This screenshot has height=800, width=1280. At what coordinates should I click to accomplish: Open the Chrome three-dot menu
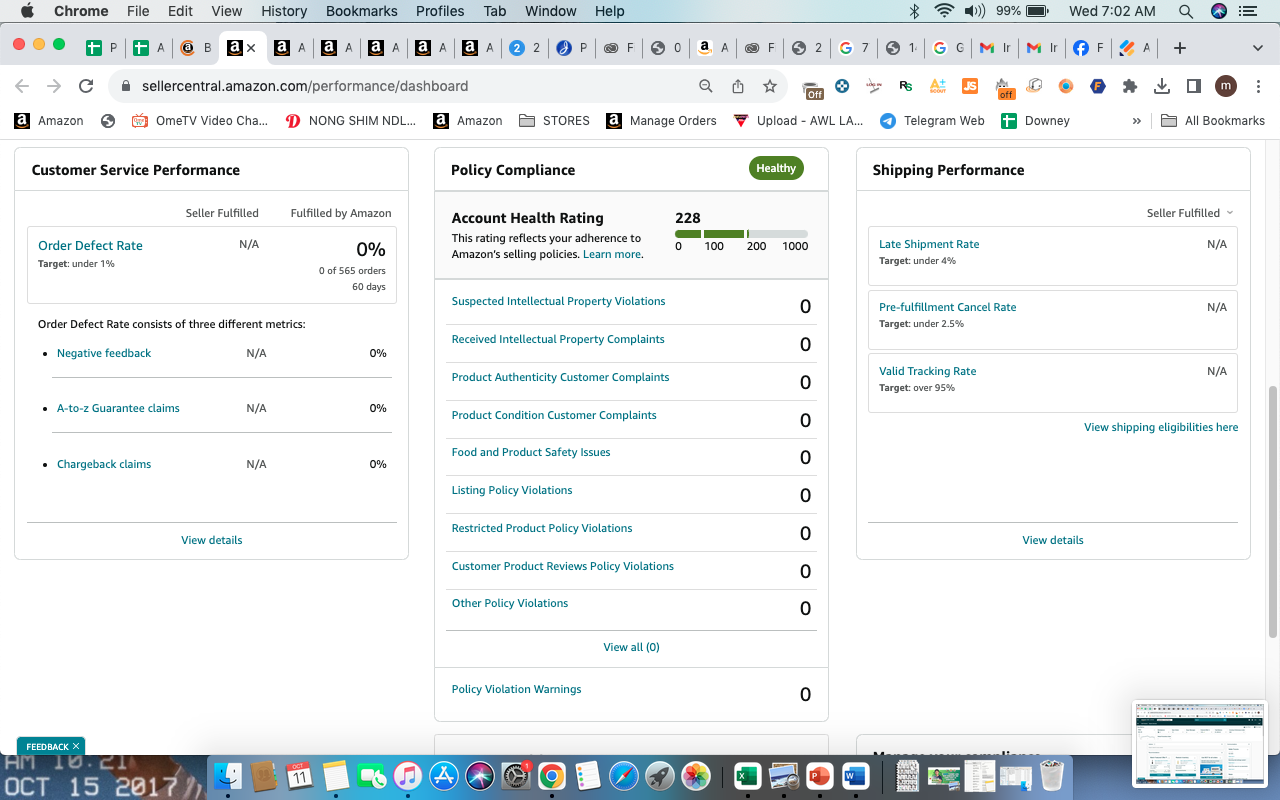(1257, 86)
